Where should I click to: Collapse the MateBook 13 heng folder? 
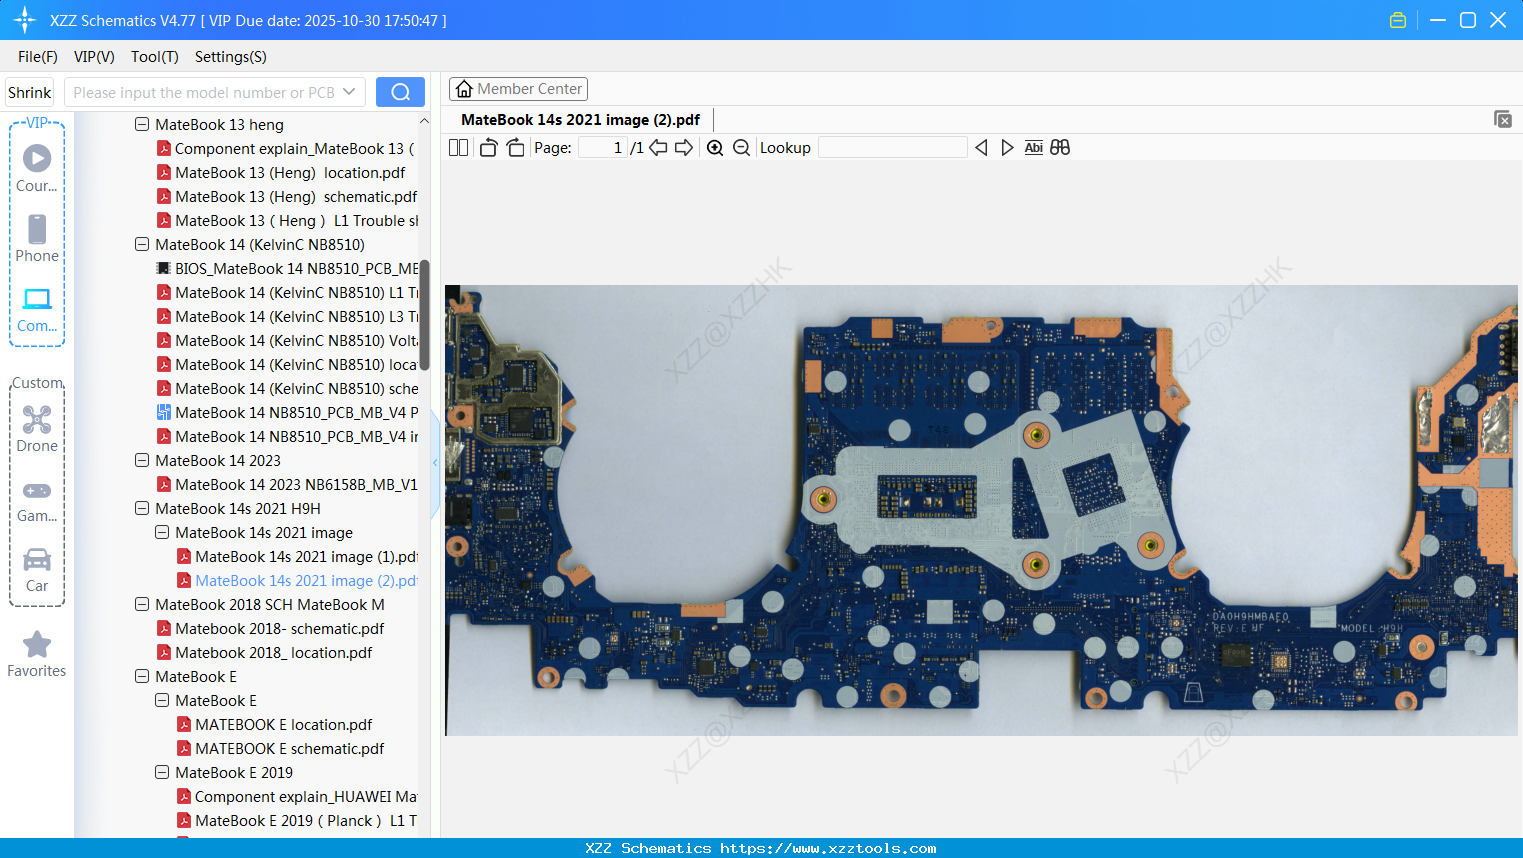(x=142, y=125)
